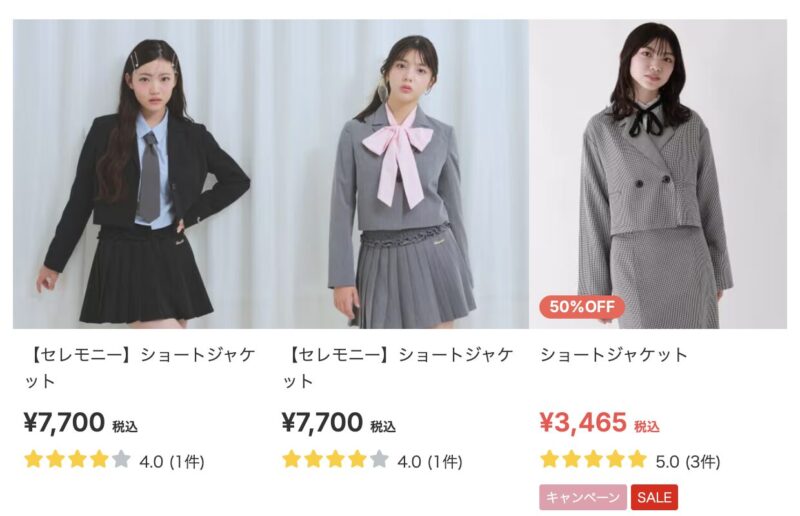This screenshot has height=516, width=800.
Task: Click the 50%OFF badge on third product
Action: tap(582, 307)
